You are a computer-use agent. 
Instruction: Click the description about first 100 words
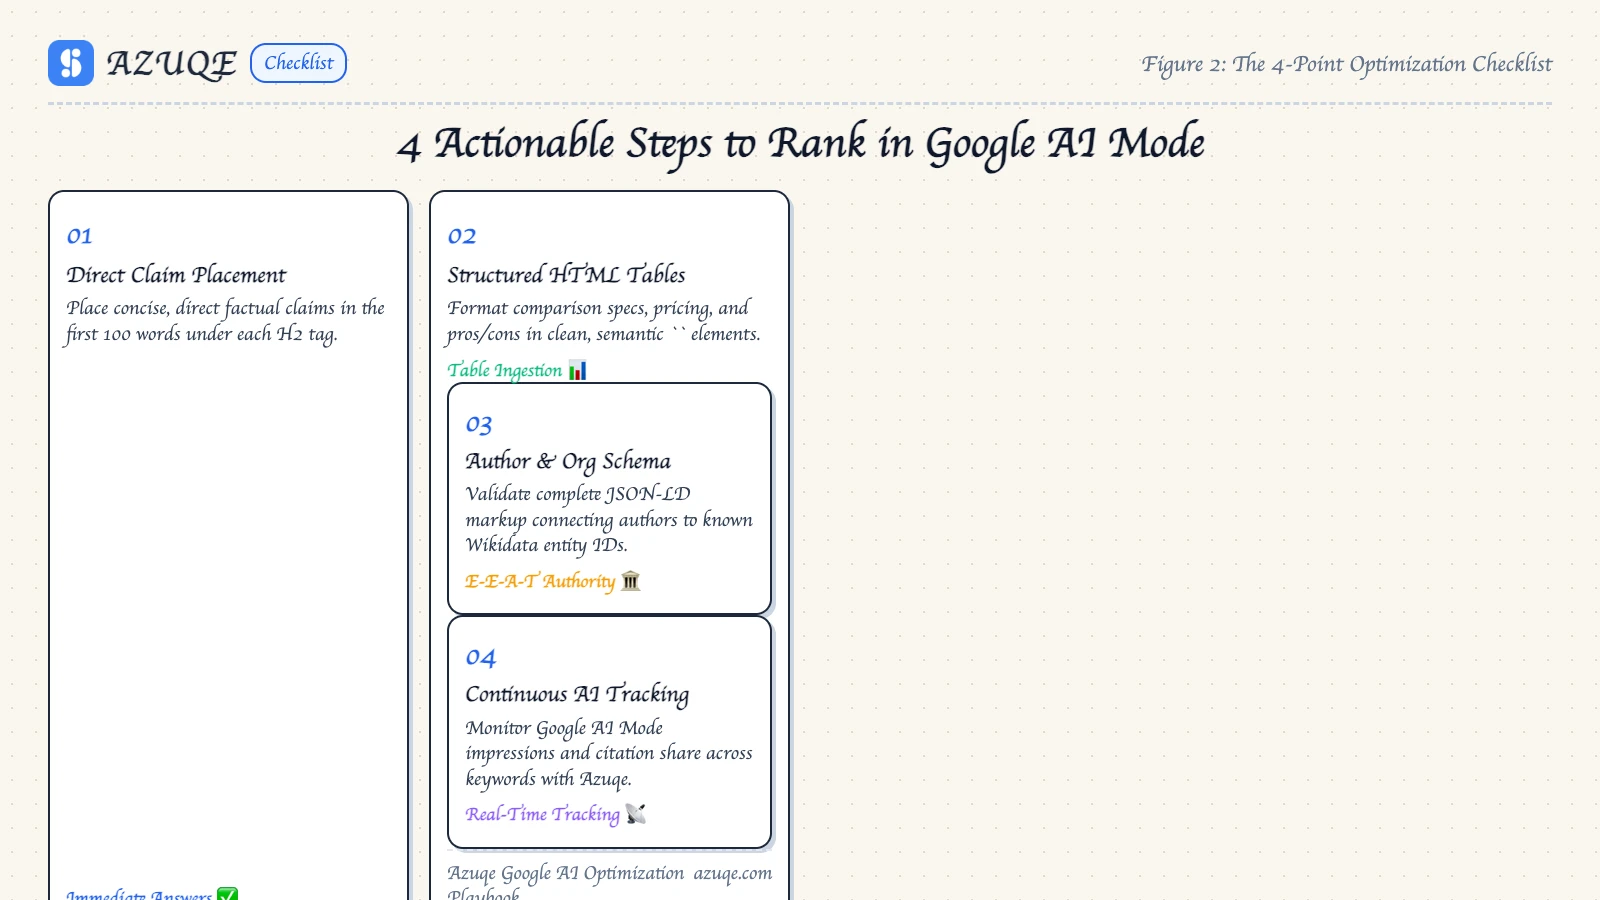click(x=226, y=321)
